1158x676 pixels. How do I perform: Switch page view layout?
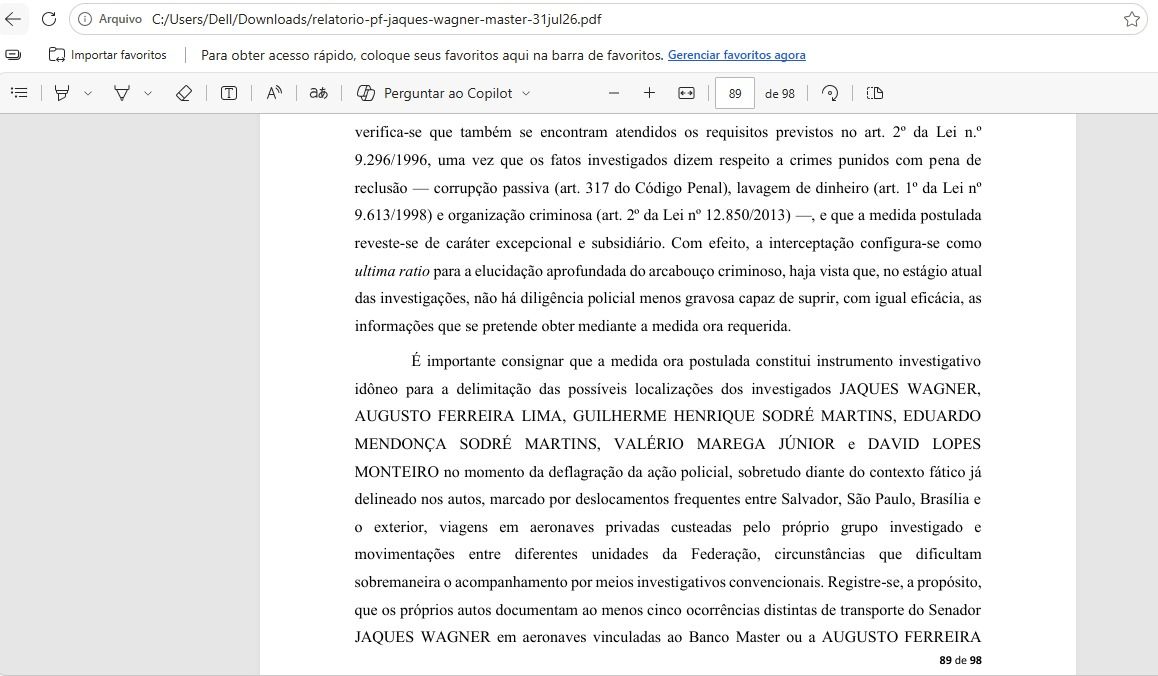click(x=874, y=93)
